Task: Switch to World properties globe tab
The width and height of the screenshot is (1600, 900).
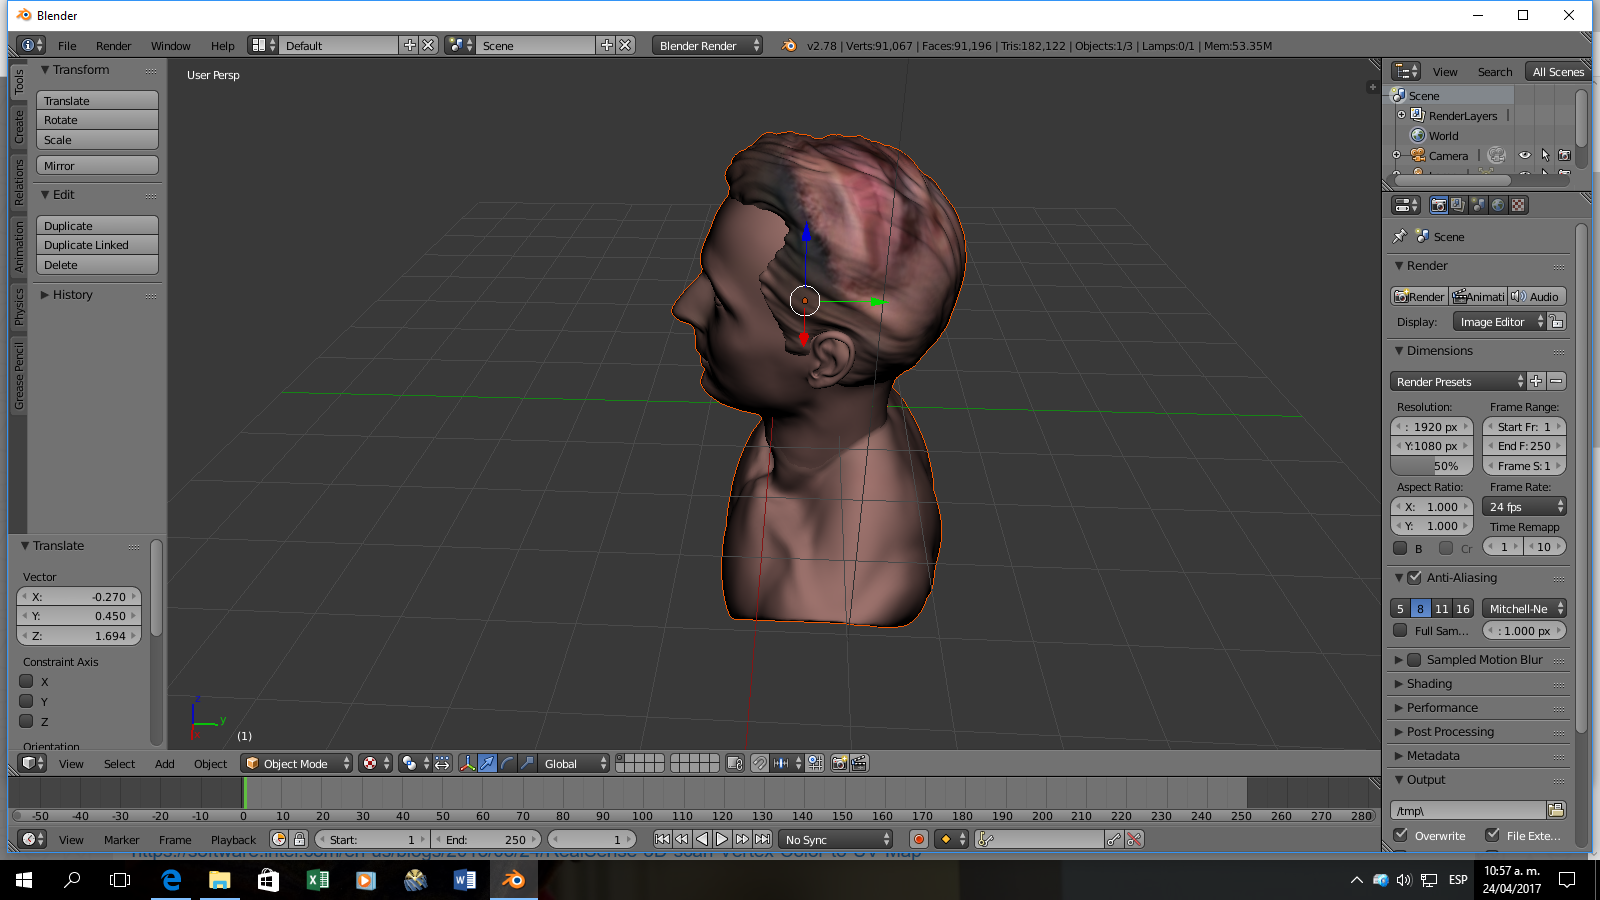Action: click(1498, 205)
